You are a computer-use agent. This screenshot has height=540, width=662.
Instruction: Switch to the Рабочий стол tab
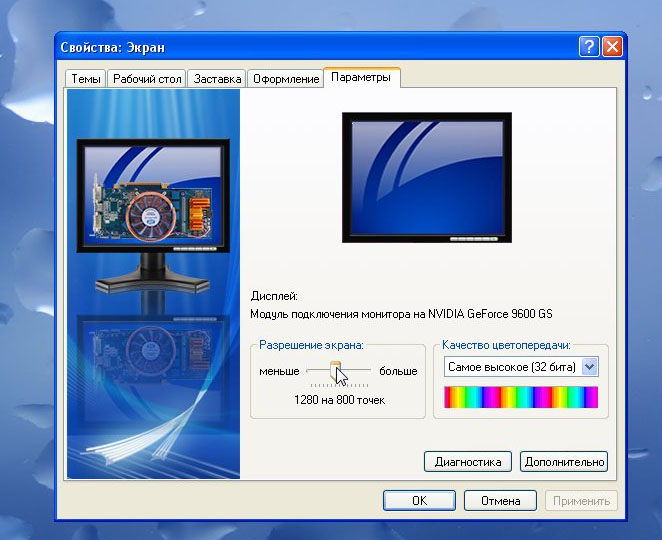pos(147,79)
